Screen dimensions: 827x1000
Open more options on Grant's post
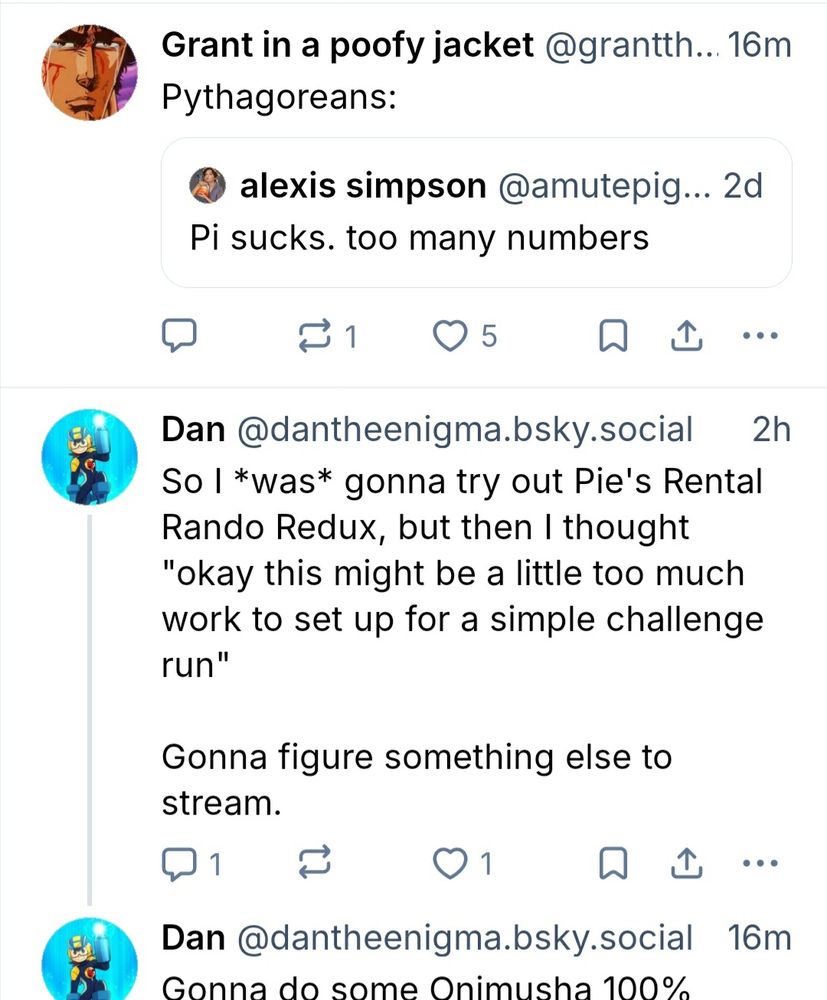tap(761, 338)
